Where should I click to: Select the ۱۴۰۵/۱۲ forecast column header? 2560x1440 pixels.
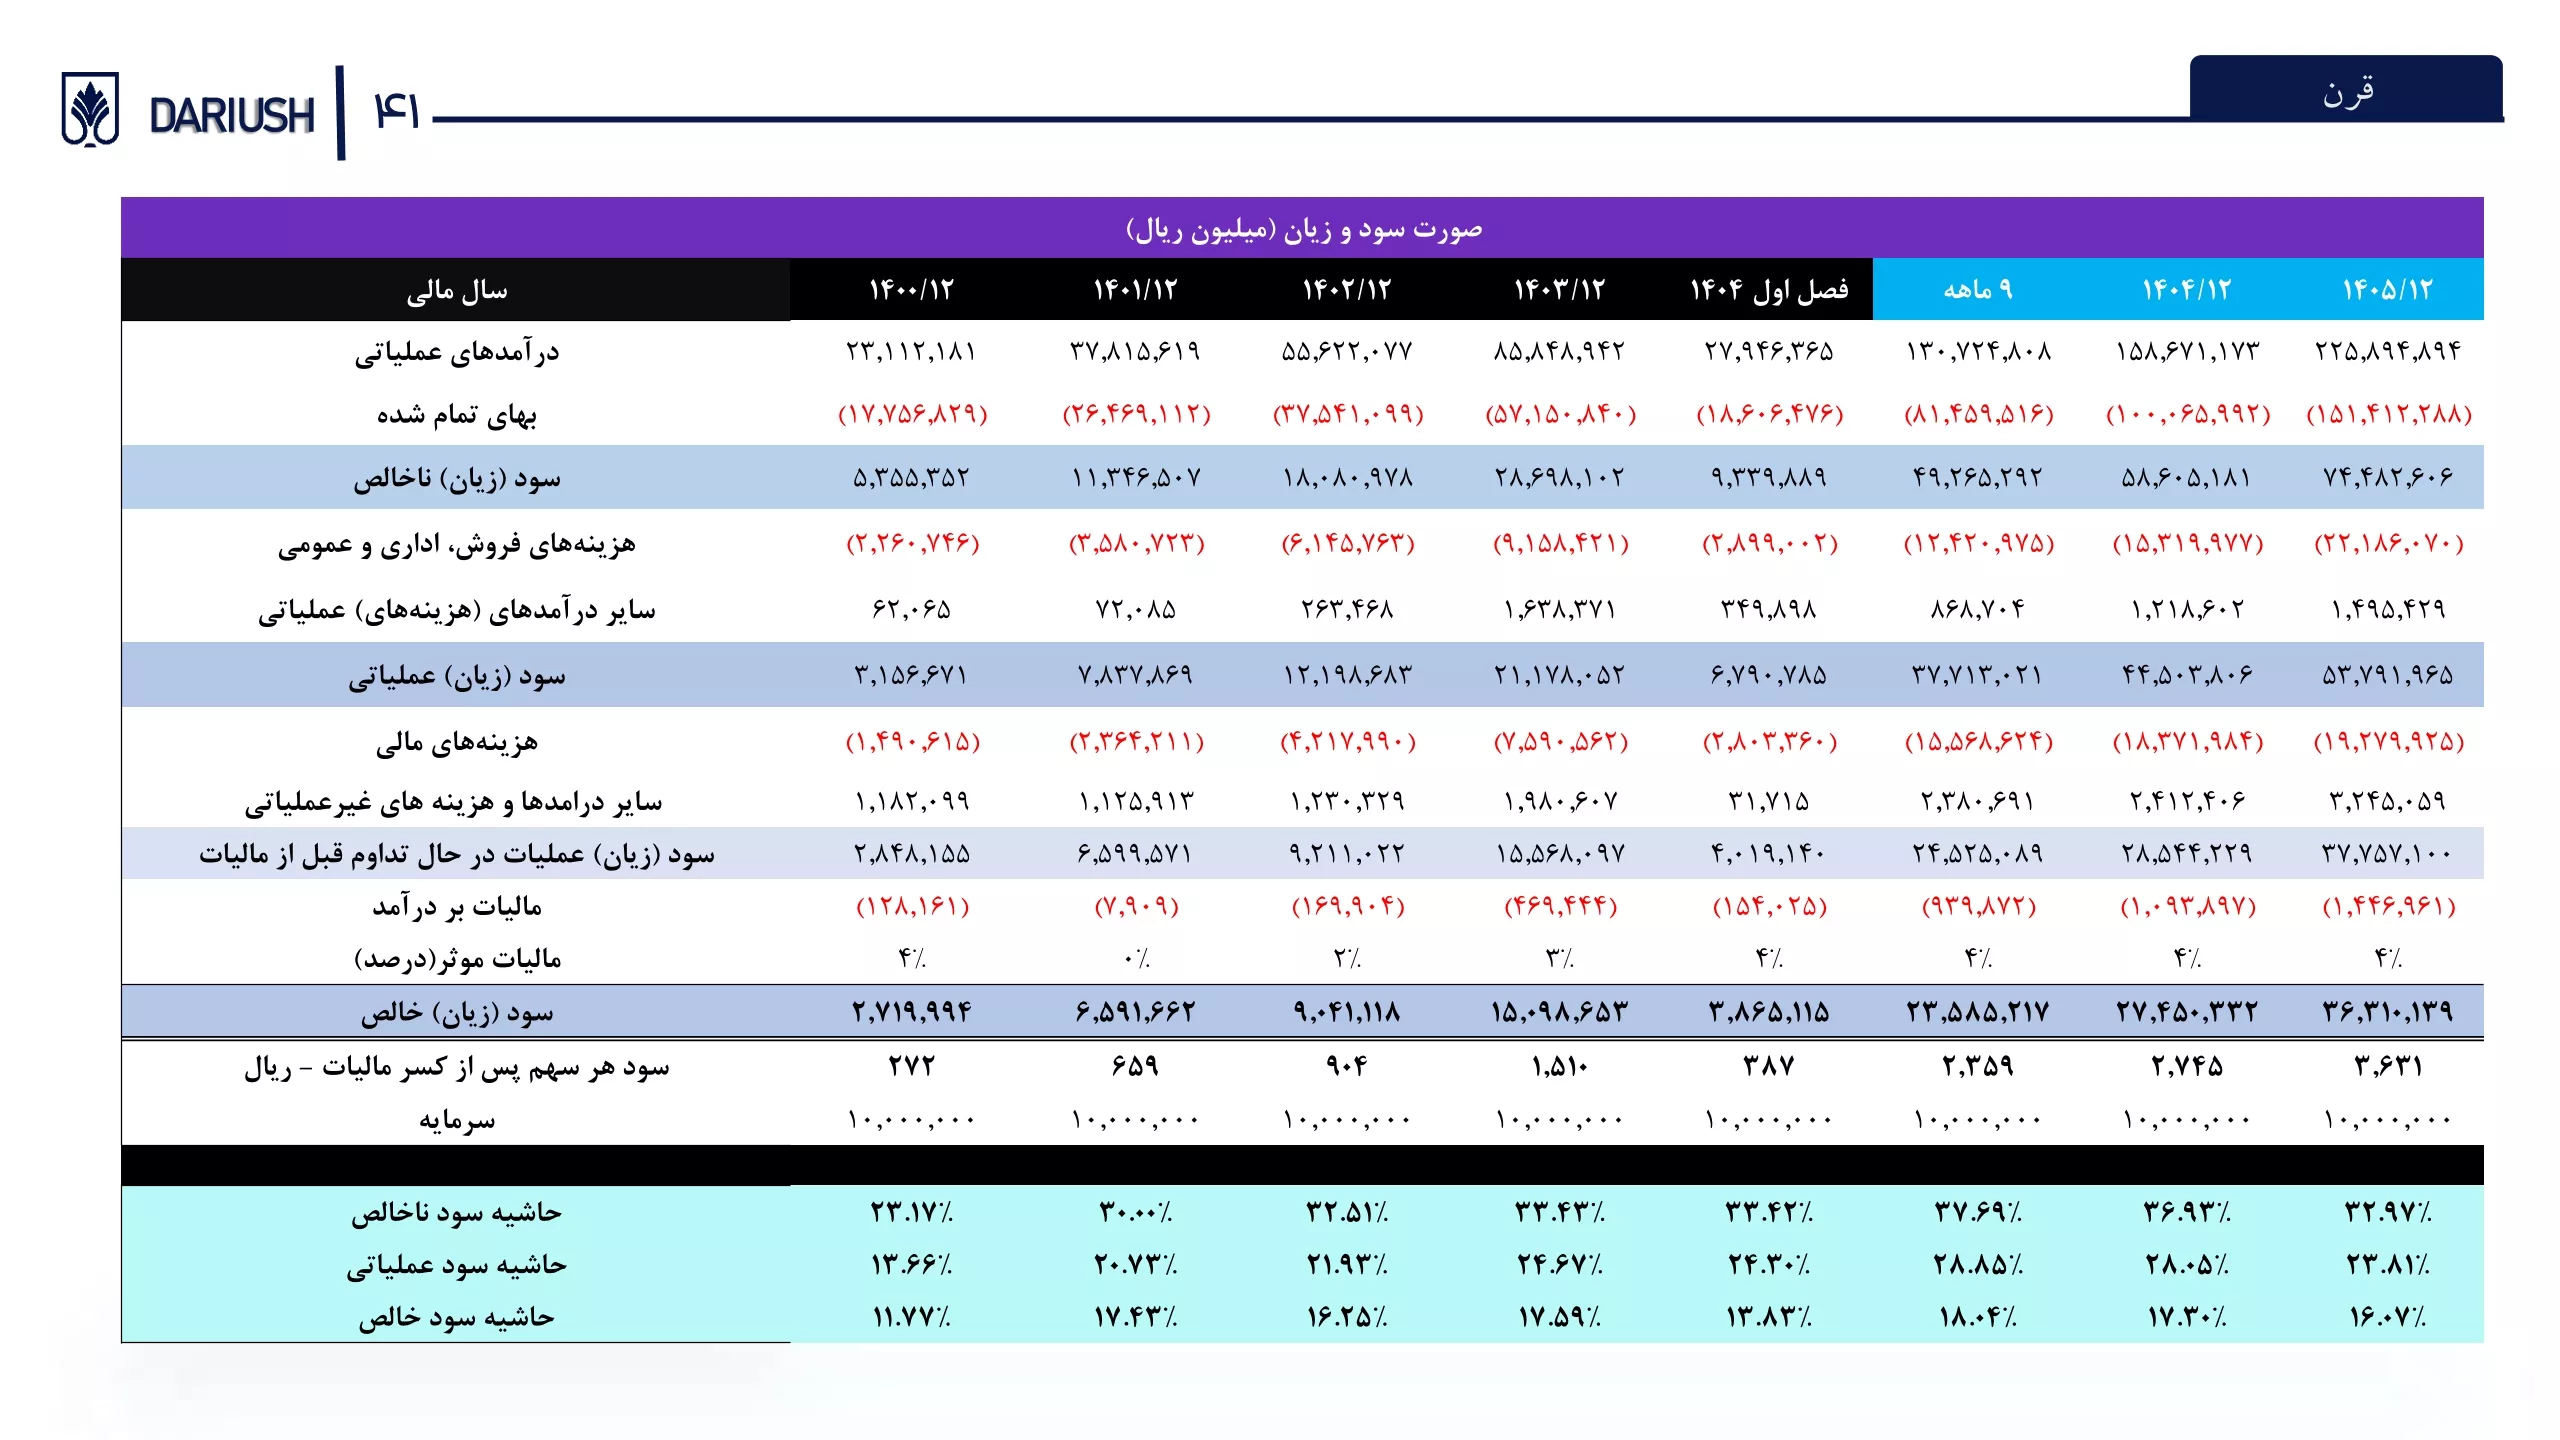[x=2387, y=290]
